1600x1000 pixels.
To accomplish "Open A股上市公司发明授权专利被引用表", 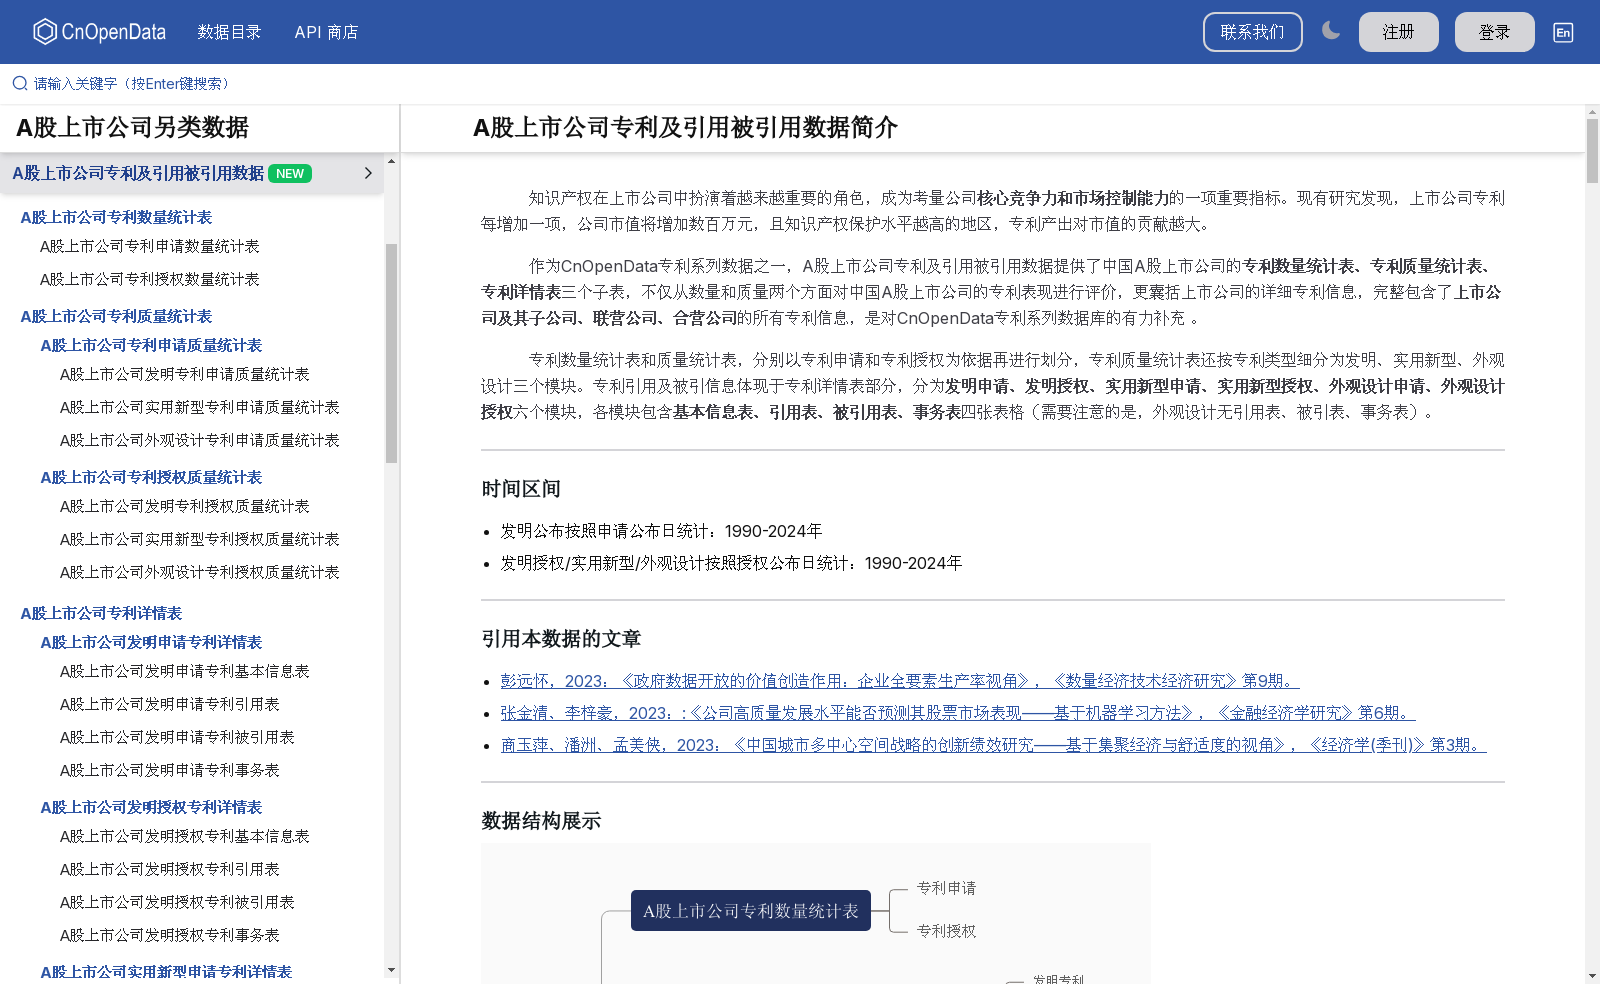I will tap(177, 902).
